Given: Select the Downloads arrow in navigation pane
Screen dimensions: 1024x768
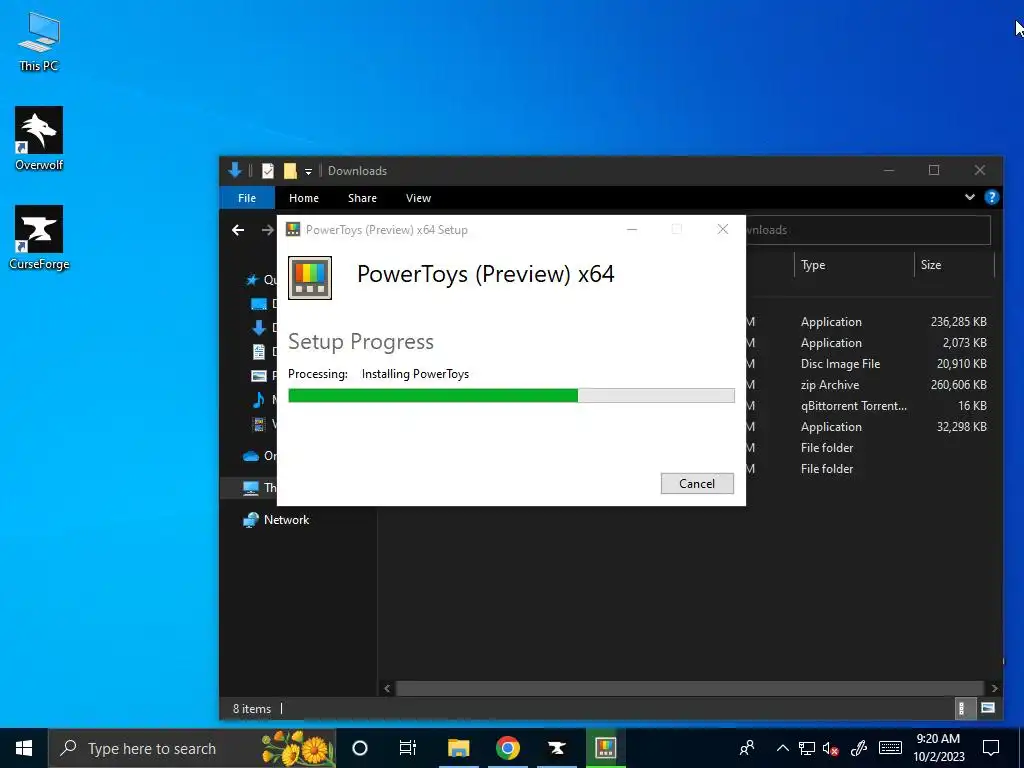Looking at the screenshot, I should coord(259,327).
